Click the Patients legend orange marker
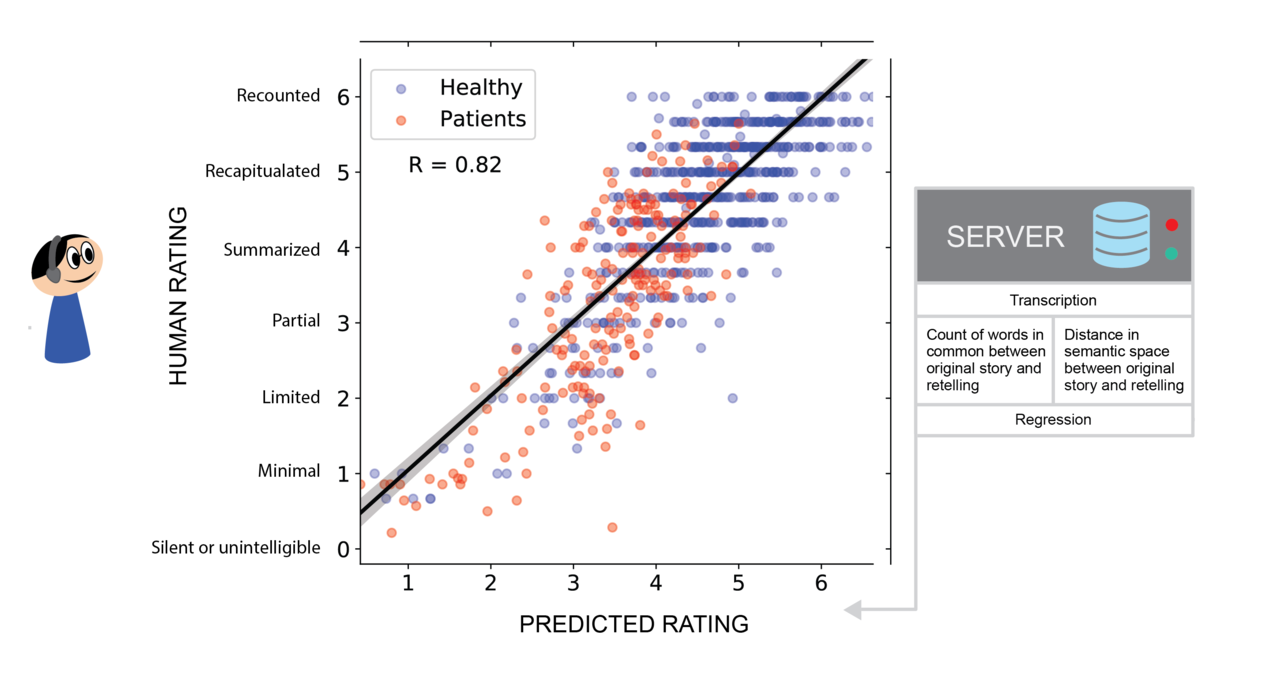Screen dimensions: 1280x682 [401, 120]
